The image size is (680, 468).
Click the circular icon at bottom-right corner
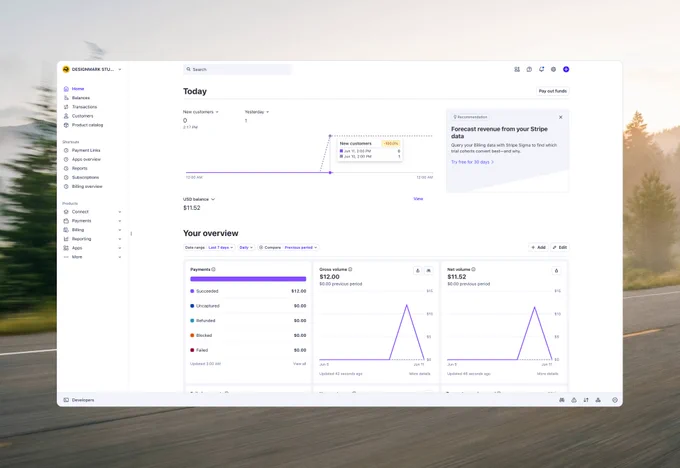615,400
